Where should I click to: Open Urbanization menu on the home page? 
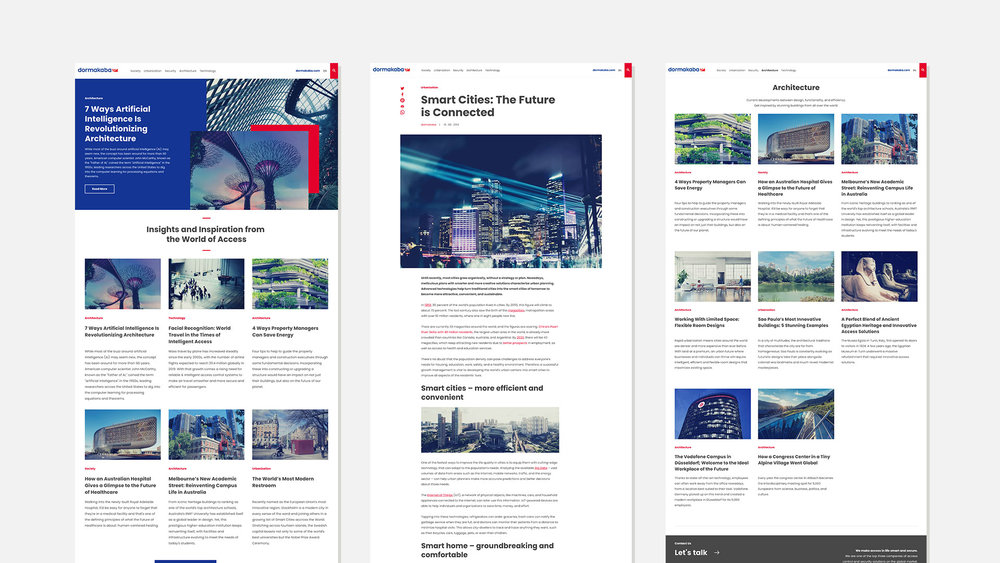pyautogui.click(x=152, y=71)
